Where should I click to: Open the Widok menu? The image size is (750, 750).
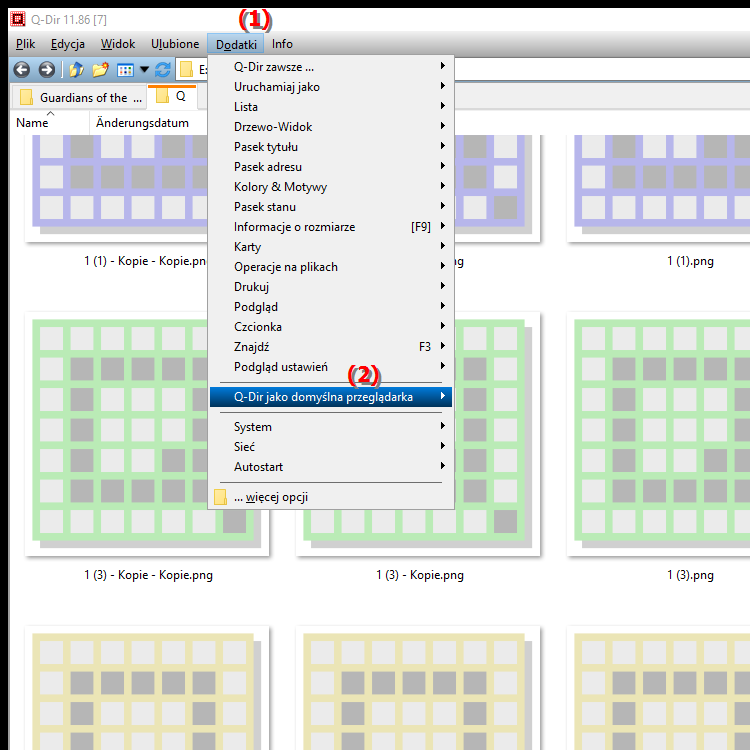click(118, 44)
